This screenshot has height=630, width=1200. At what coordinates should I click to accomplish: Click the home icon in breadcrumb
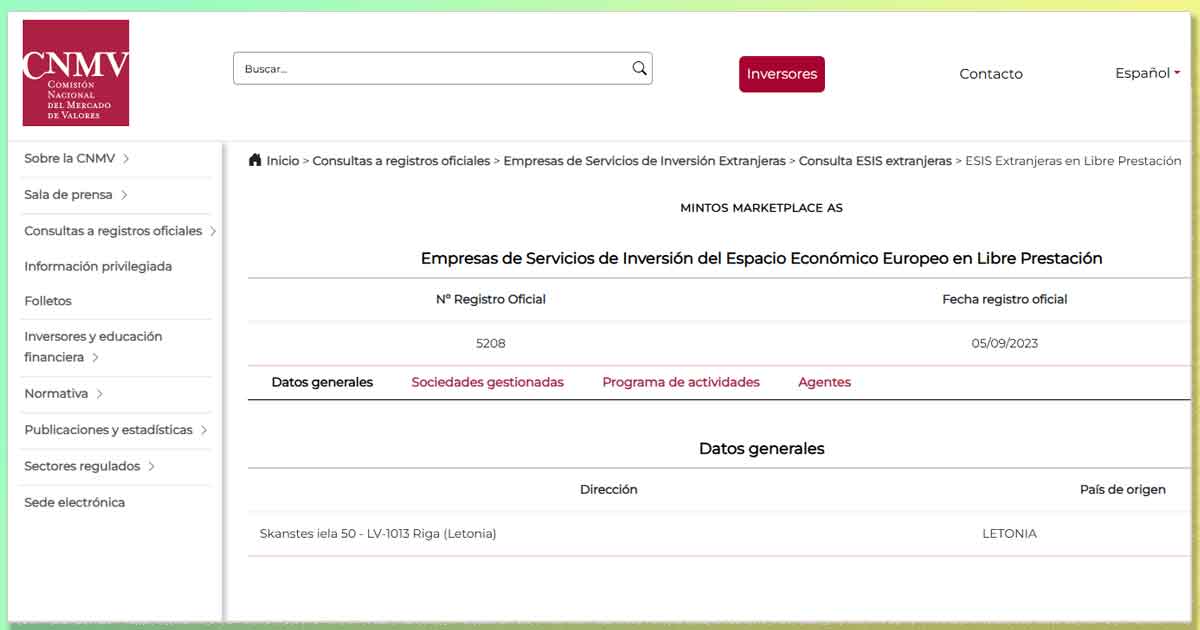click(255, 160)
